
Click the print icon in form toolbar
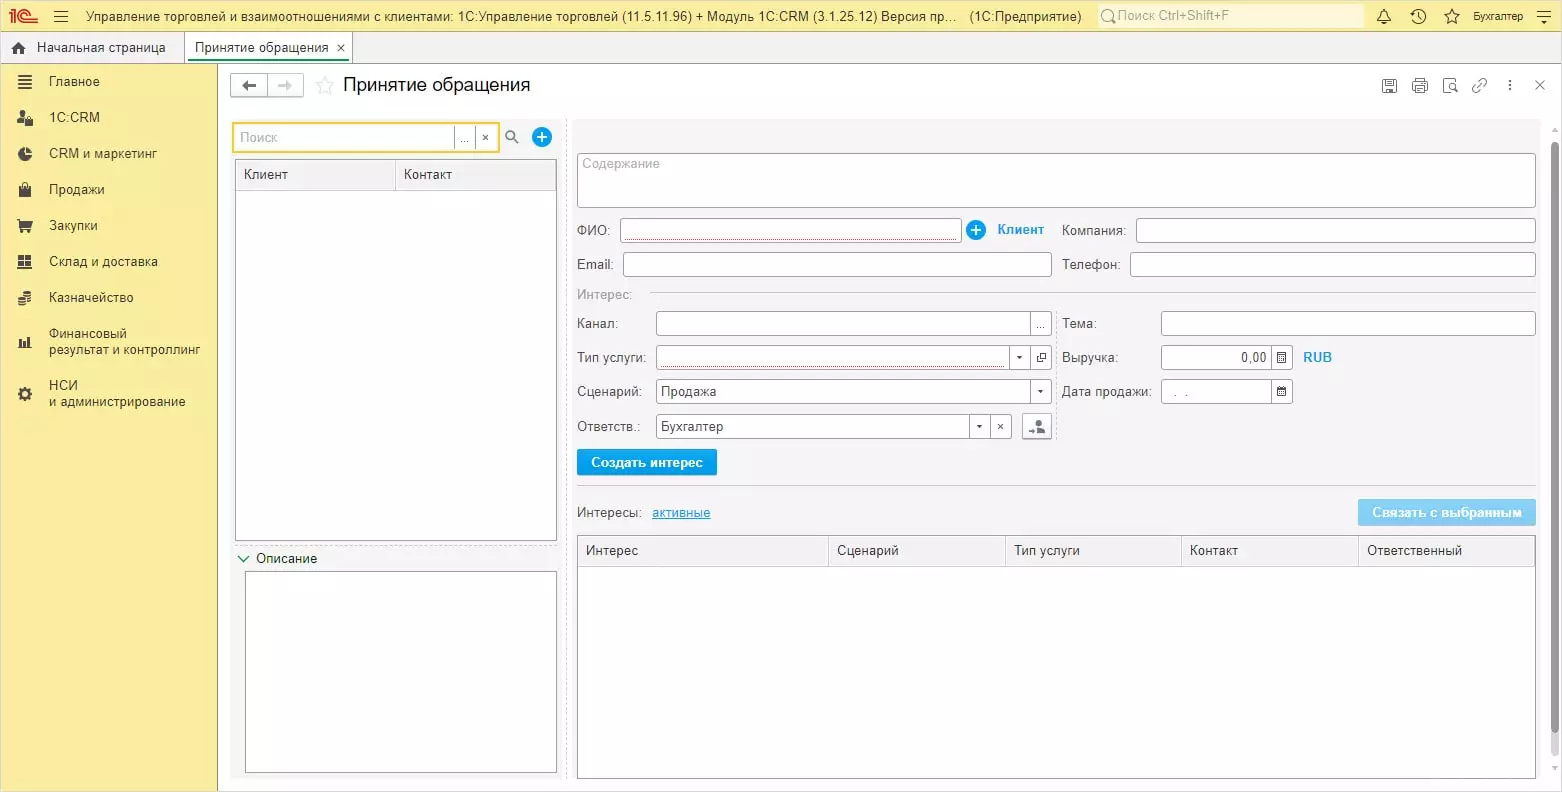(1419, 86)
